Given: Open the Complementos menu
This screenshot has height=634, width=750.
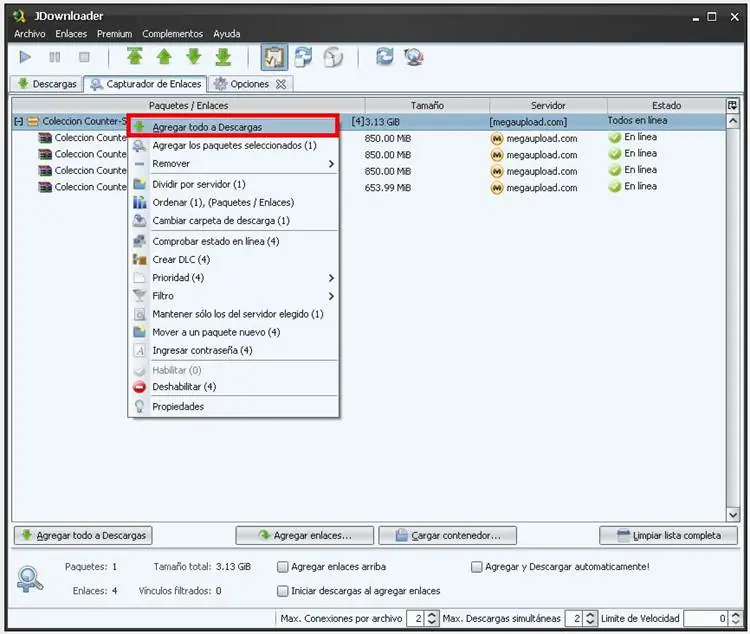Looking at the screenshot, I should pyautogui.click(x=173, y=34).
